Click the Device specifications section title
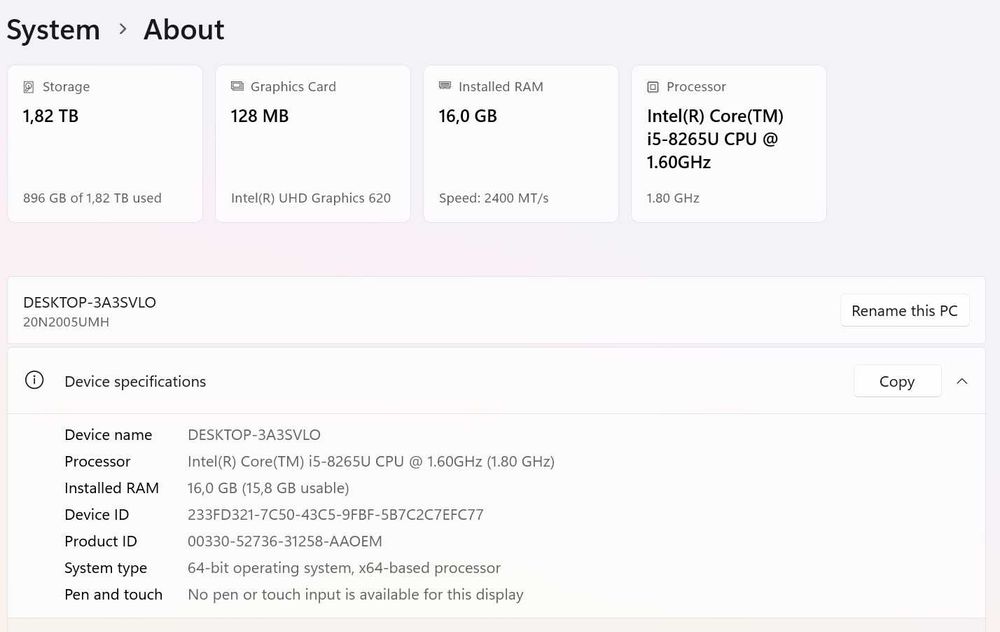 click(x=135, y=381)
